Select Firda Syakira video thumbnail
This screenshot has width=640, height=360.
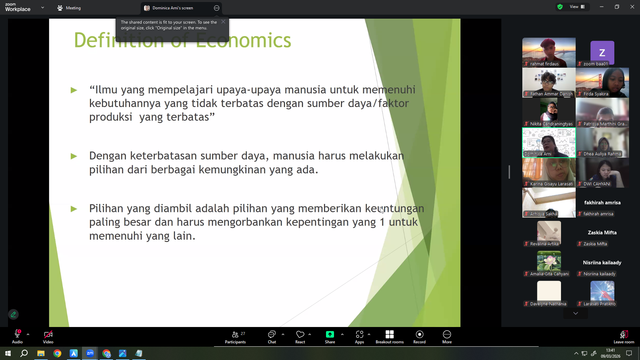point(602,82)
